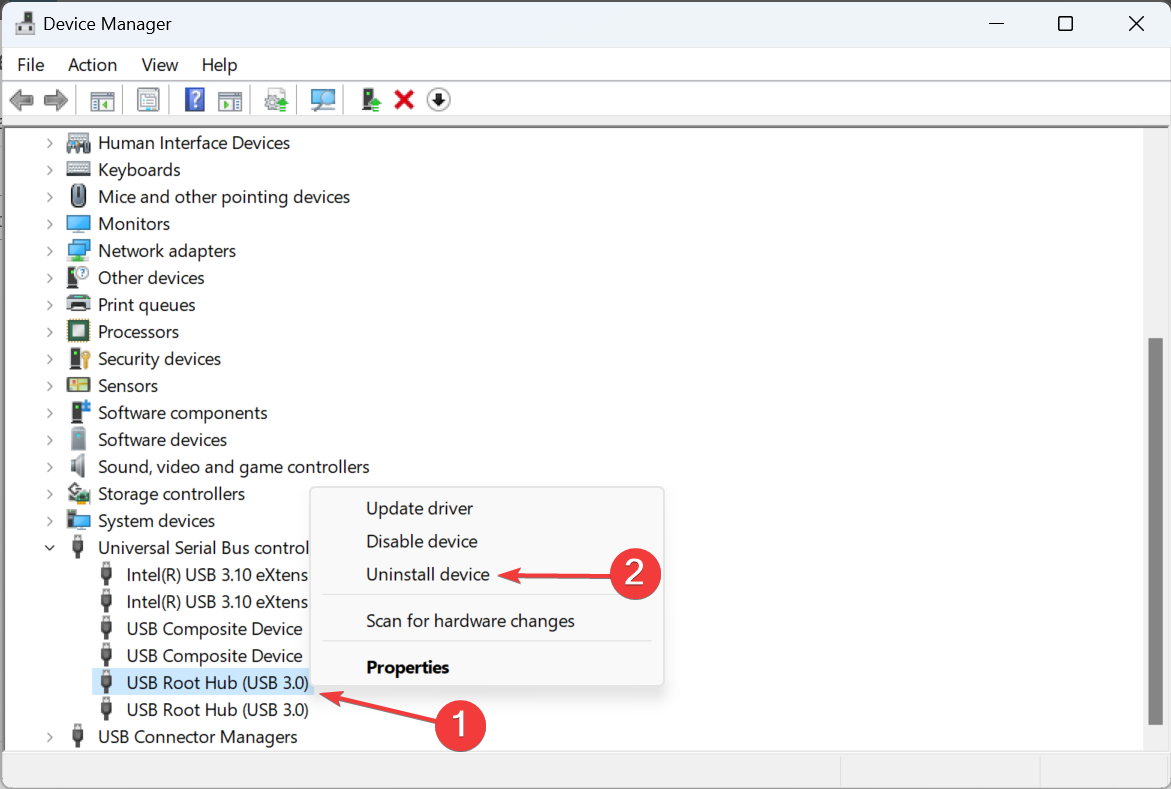Collapse the Universal Serial Bus controllers node

click(x=49, y=548)
